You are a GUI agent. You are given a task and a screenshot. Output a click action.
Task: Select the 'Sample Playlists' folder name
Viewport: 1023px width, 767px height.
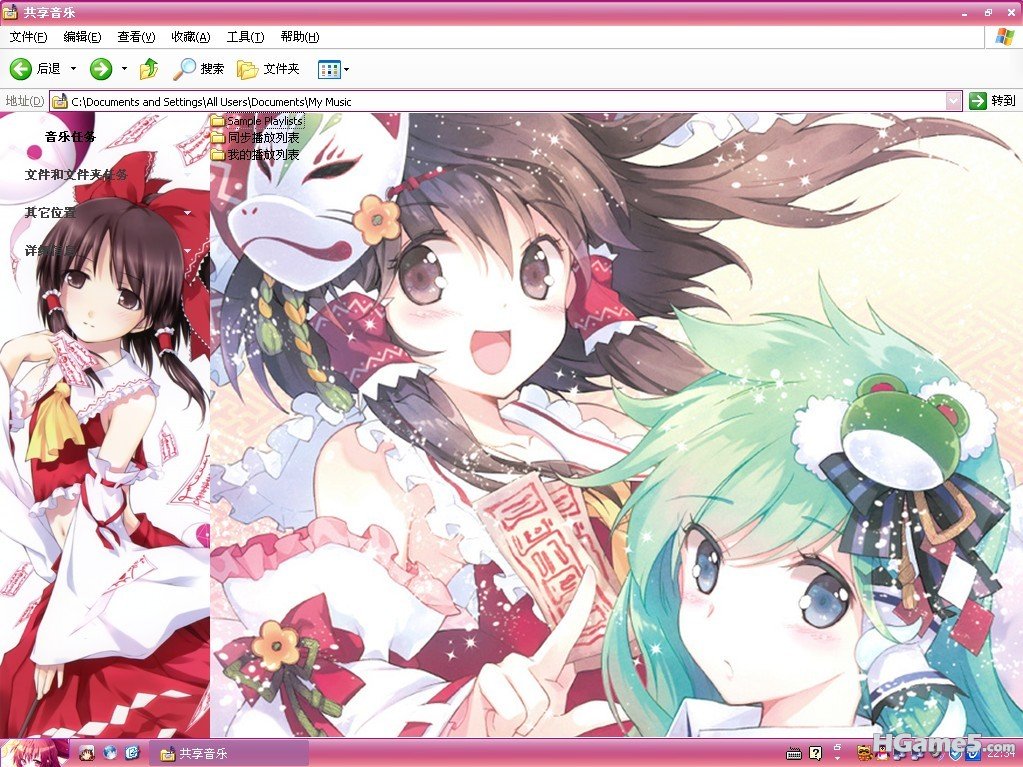tap(265, 121)
